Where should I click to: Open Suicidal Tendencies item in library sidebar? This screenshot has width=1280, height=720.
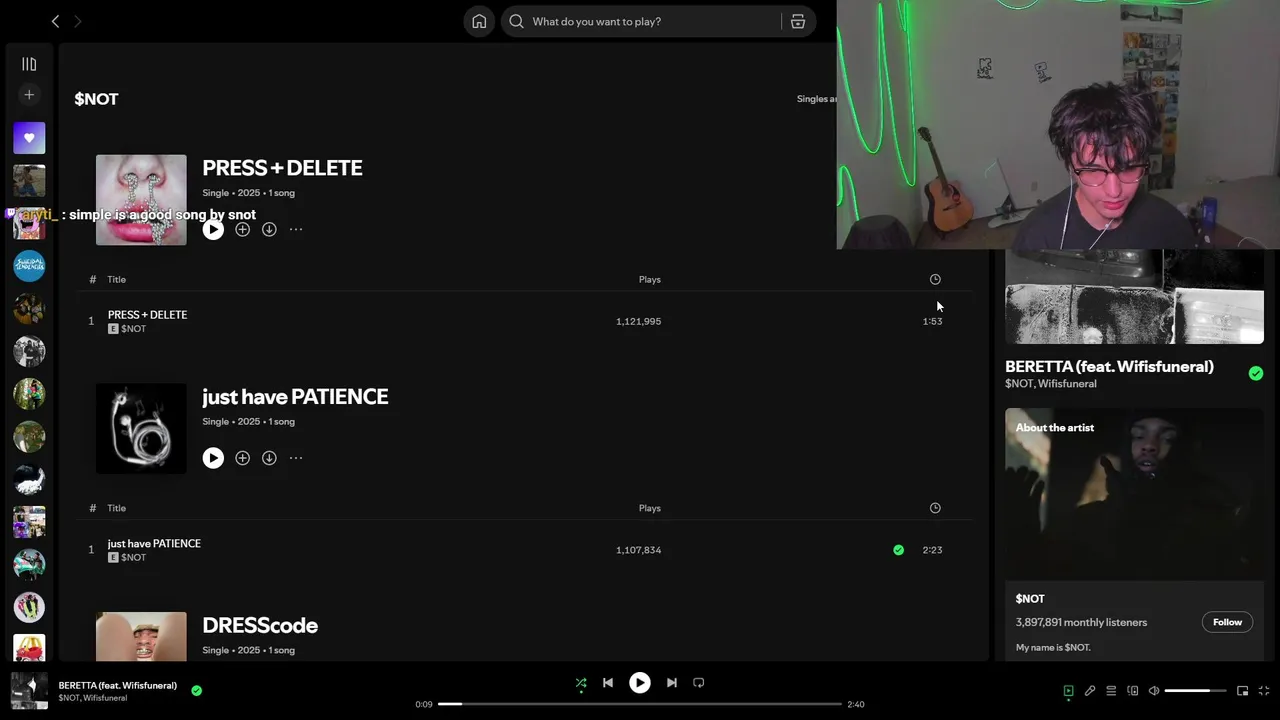(x=29, y=266)
